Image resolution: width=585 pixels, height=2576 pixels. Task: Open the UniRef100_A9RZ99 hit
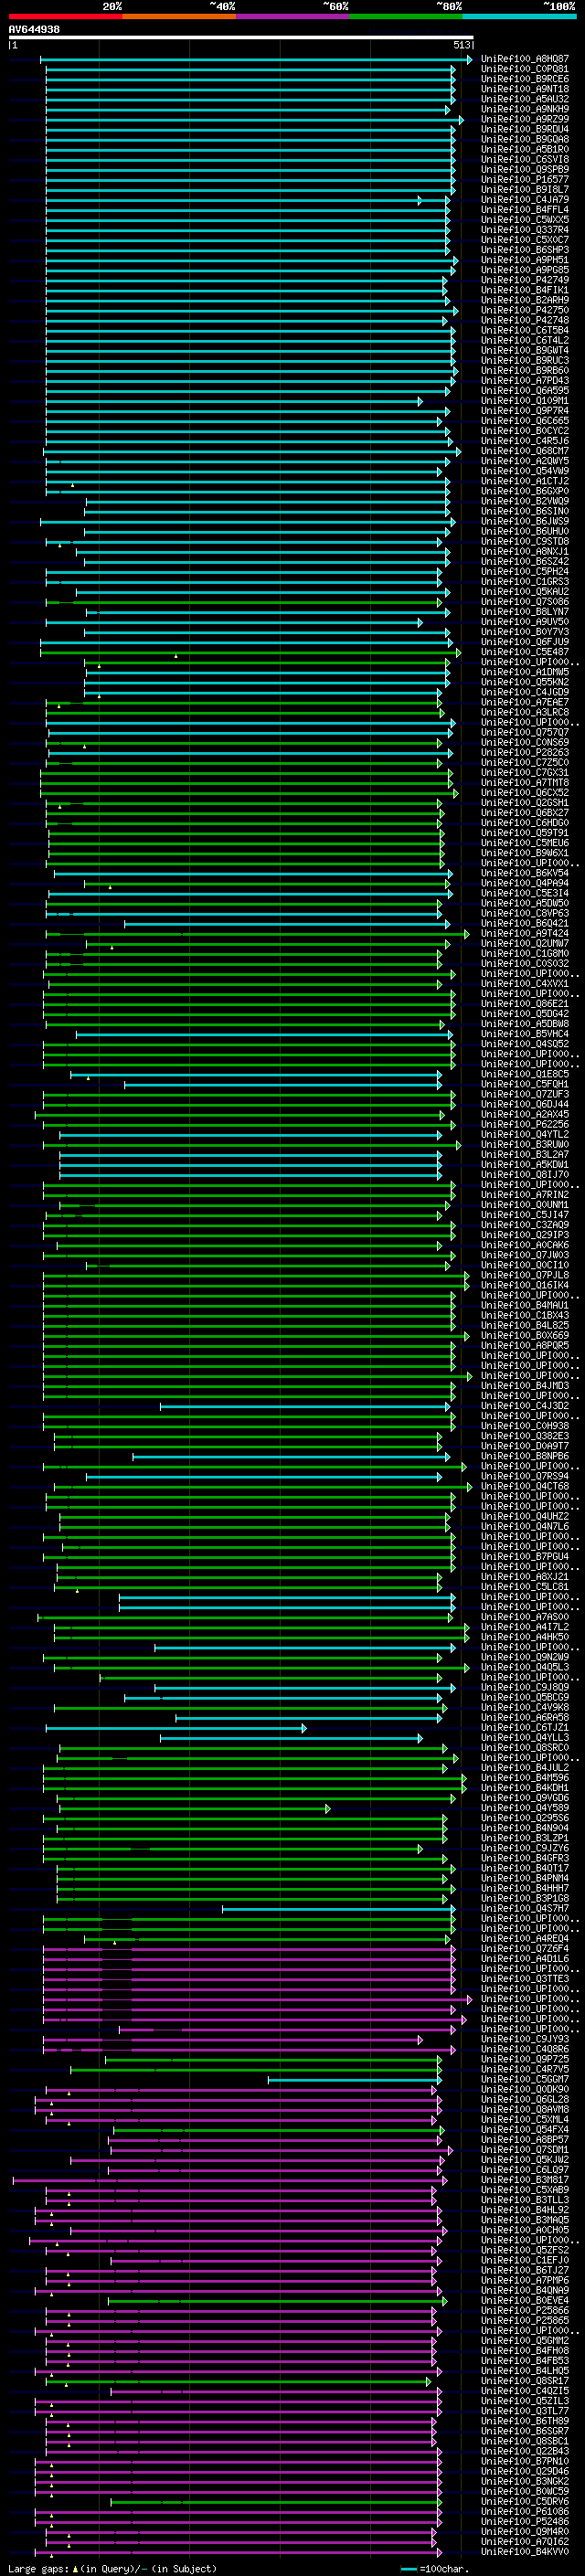click(x=525, y=119)
